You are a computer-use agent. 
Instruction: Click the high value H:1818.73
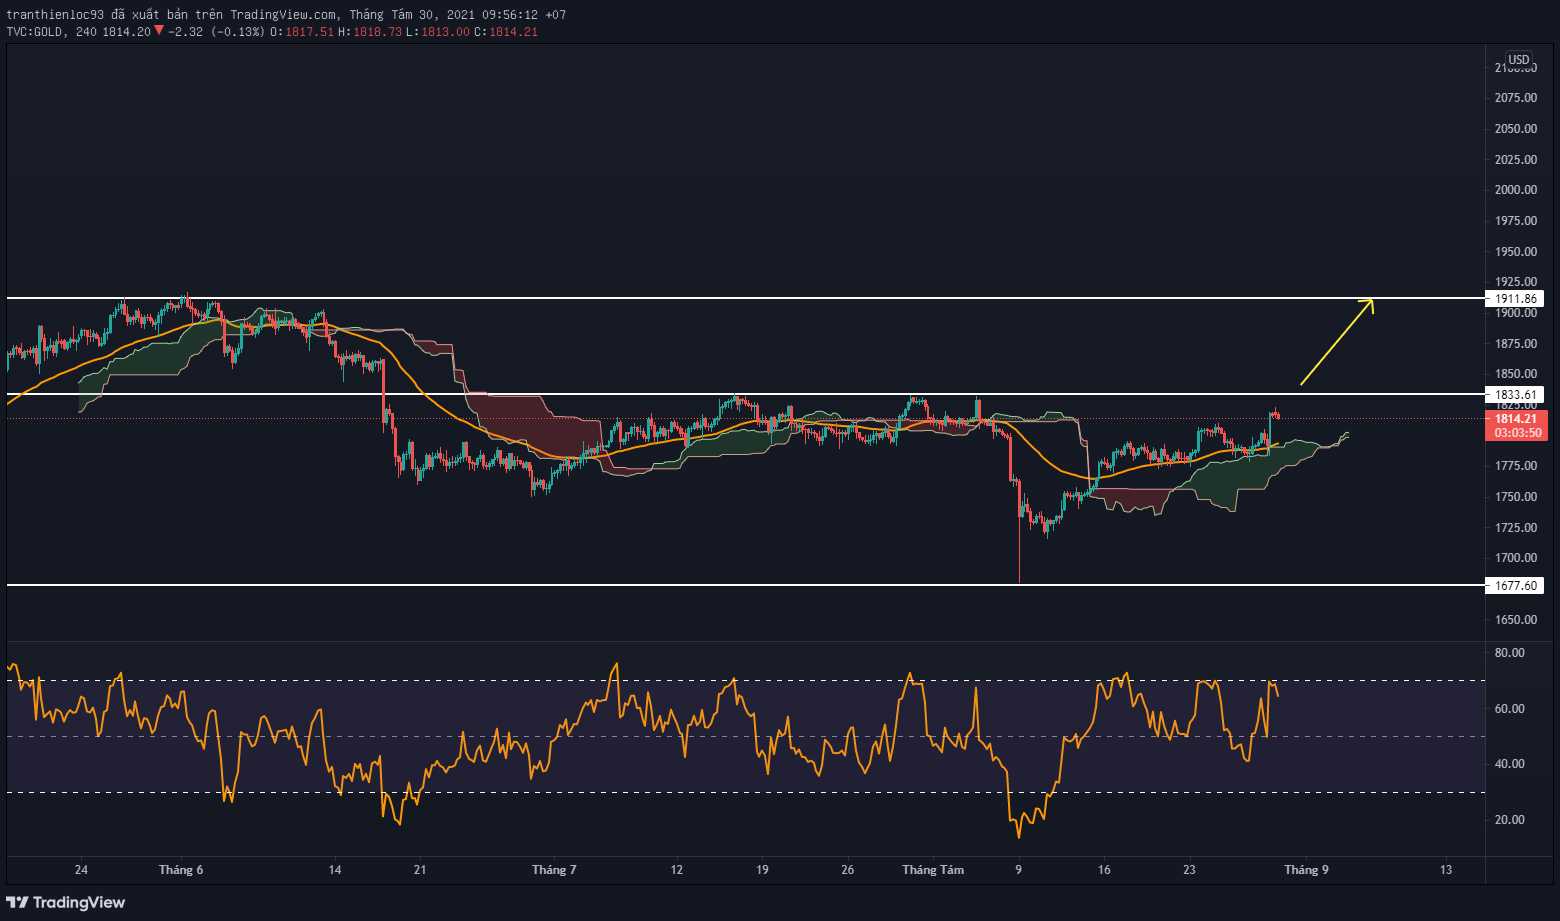pos(370,32)
